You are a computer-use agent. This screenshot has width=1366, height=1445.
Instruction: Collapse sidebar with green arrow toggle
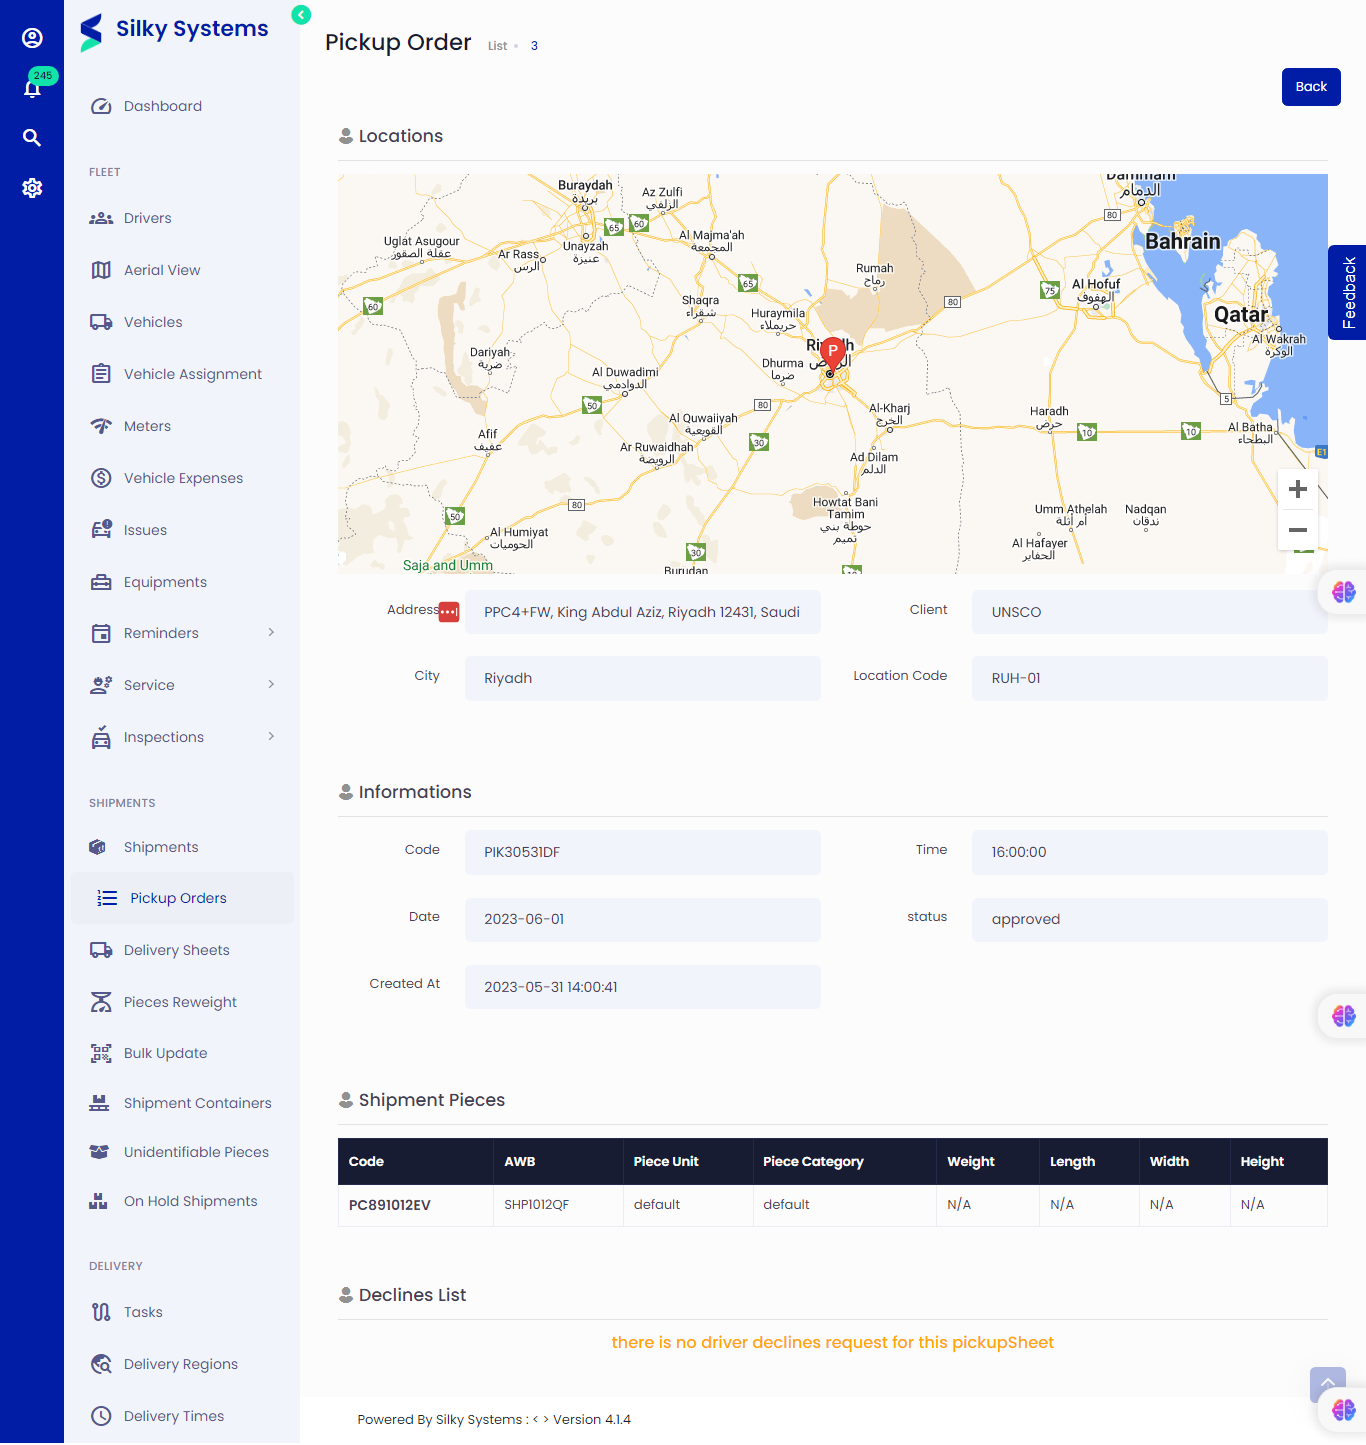click(x=301, y=14)
